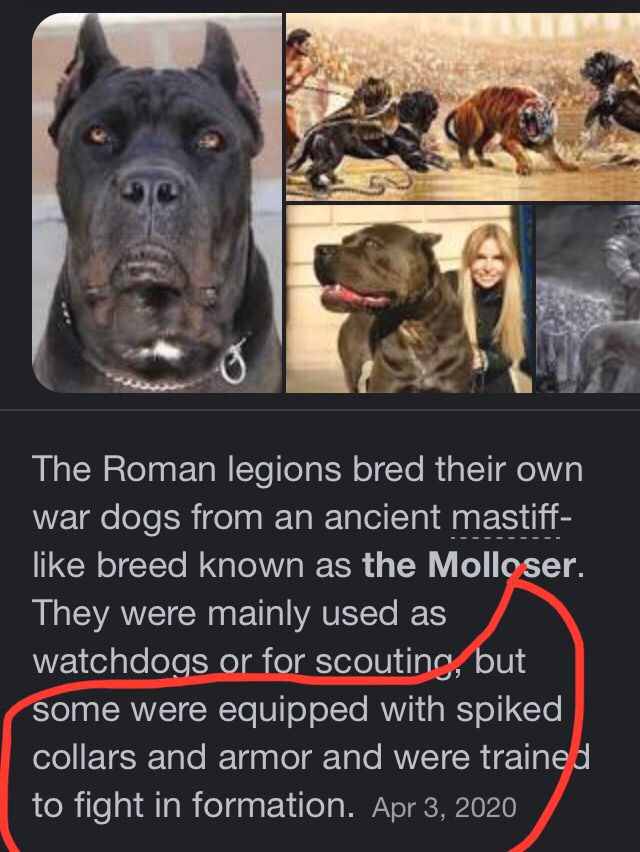Tap the chain collar ring on black dog
The image size is (640, 852).
point(233,361)
